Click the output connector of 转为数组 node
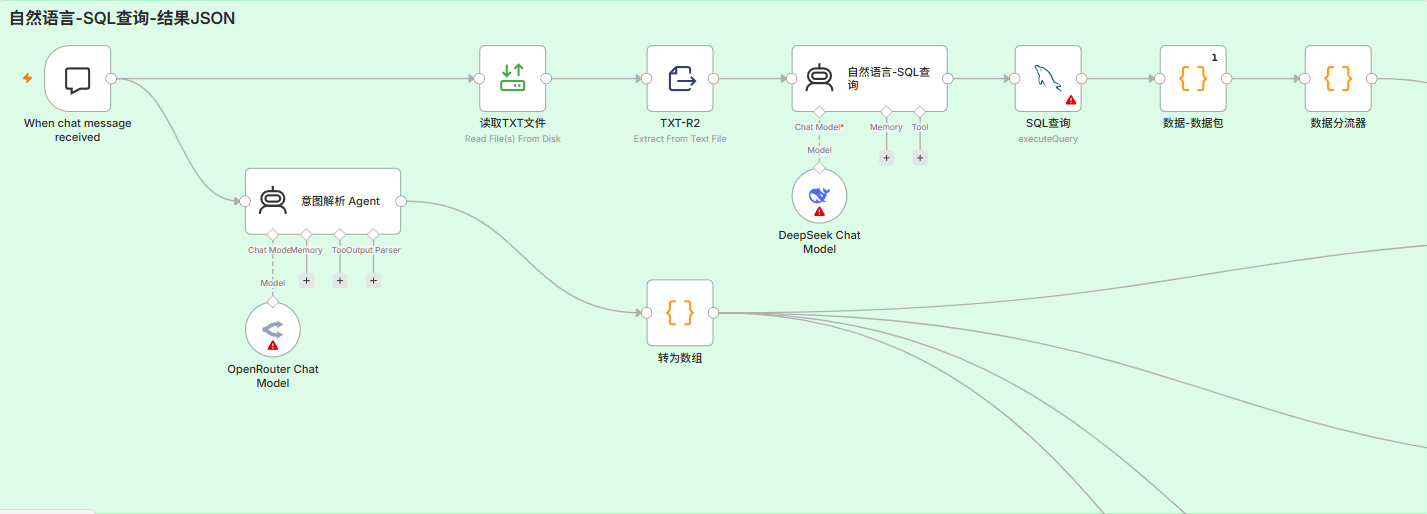This screenshot has width=1427, height=514. [714, 313]
